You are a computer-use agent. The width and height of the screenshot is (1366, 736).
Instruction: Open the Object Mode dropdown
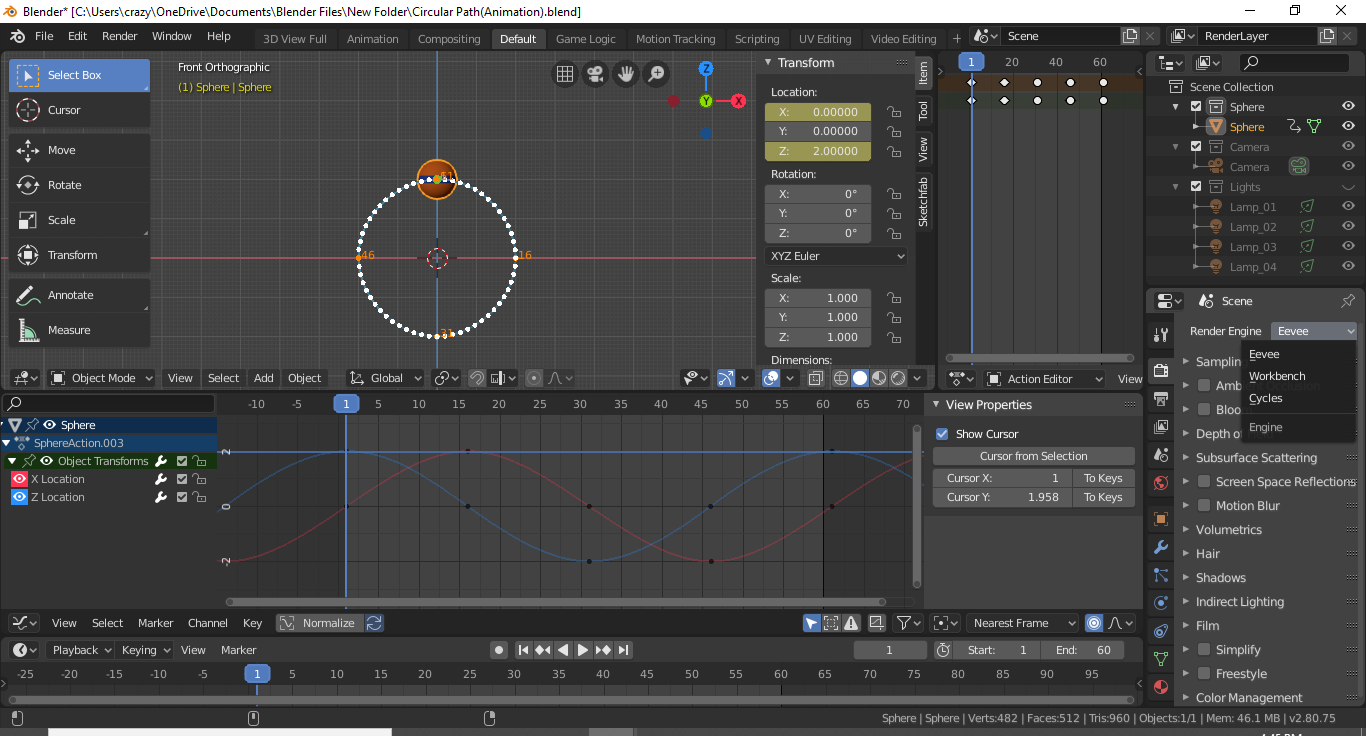[102, 378]
